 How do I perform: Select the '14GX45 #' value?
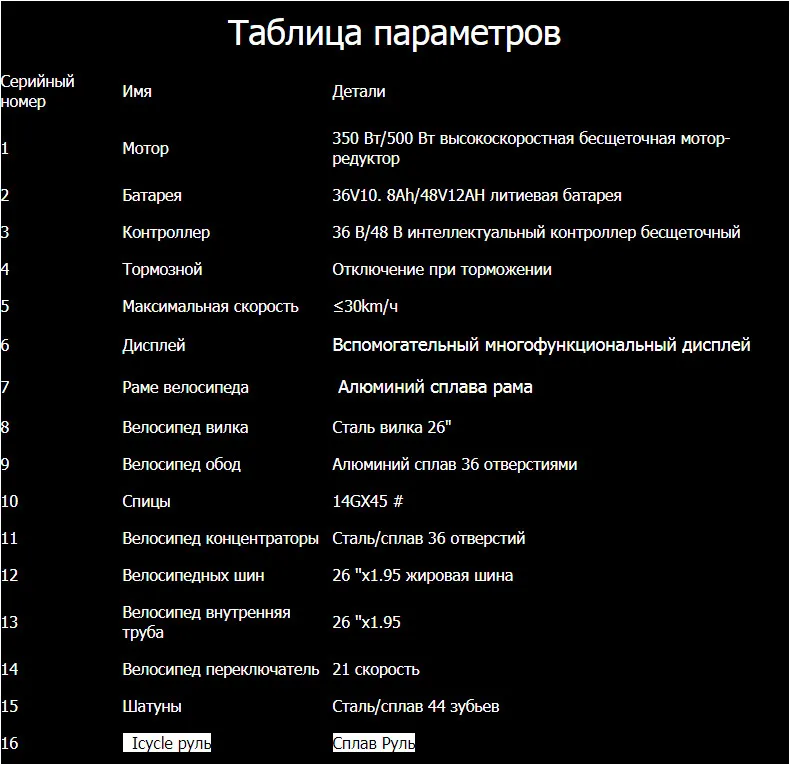click(x=368, y=501)
